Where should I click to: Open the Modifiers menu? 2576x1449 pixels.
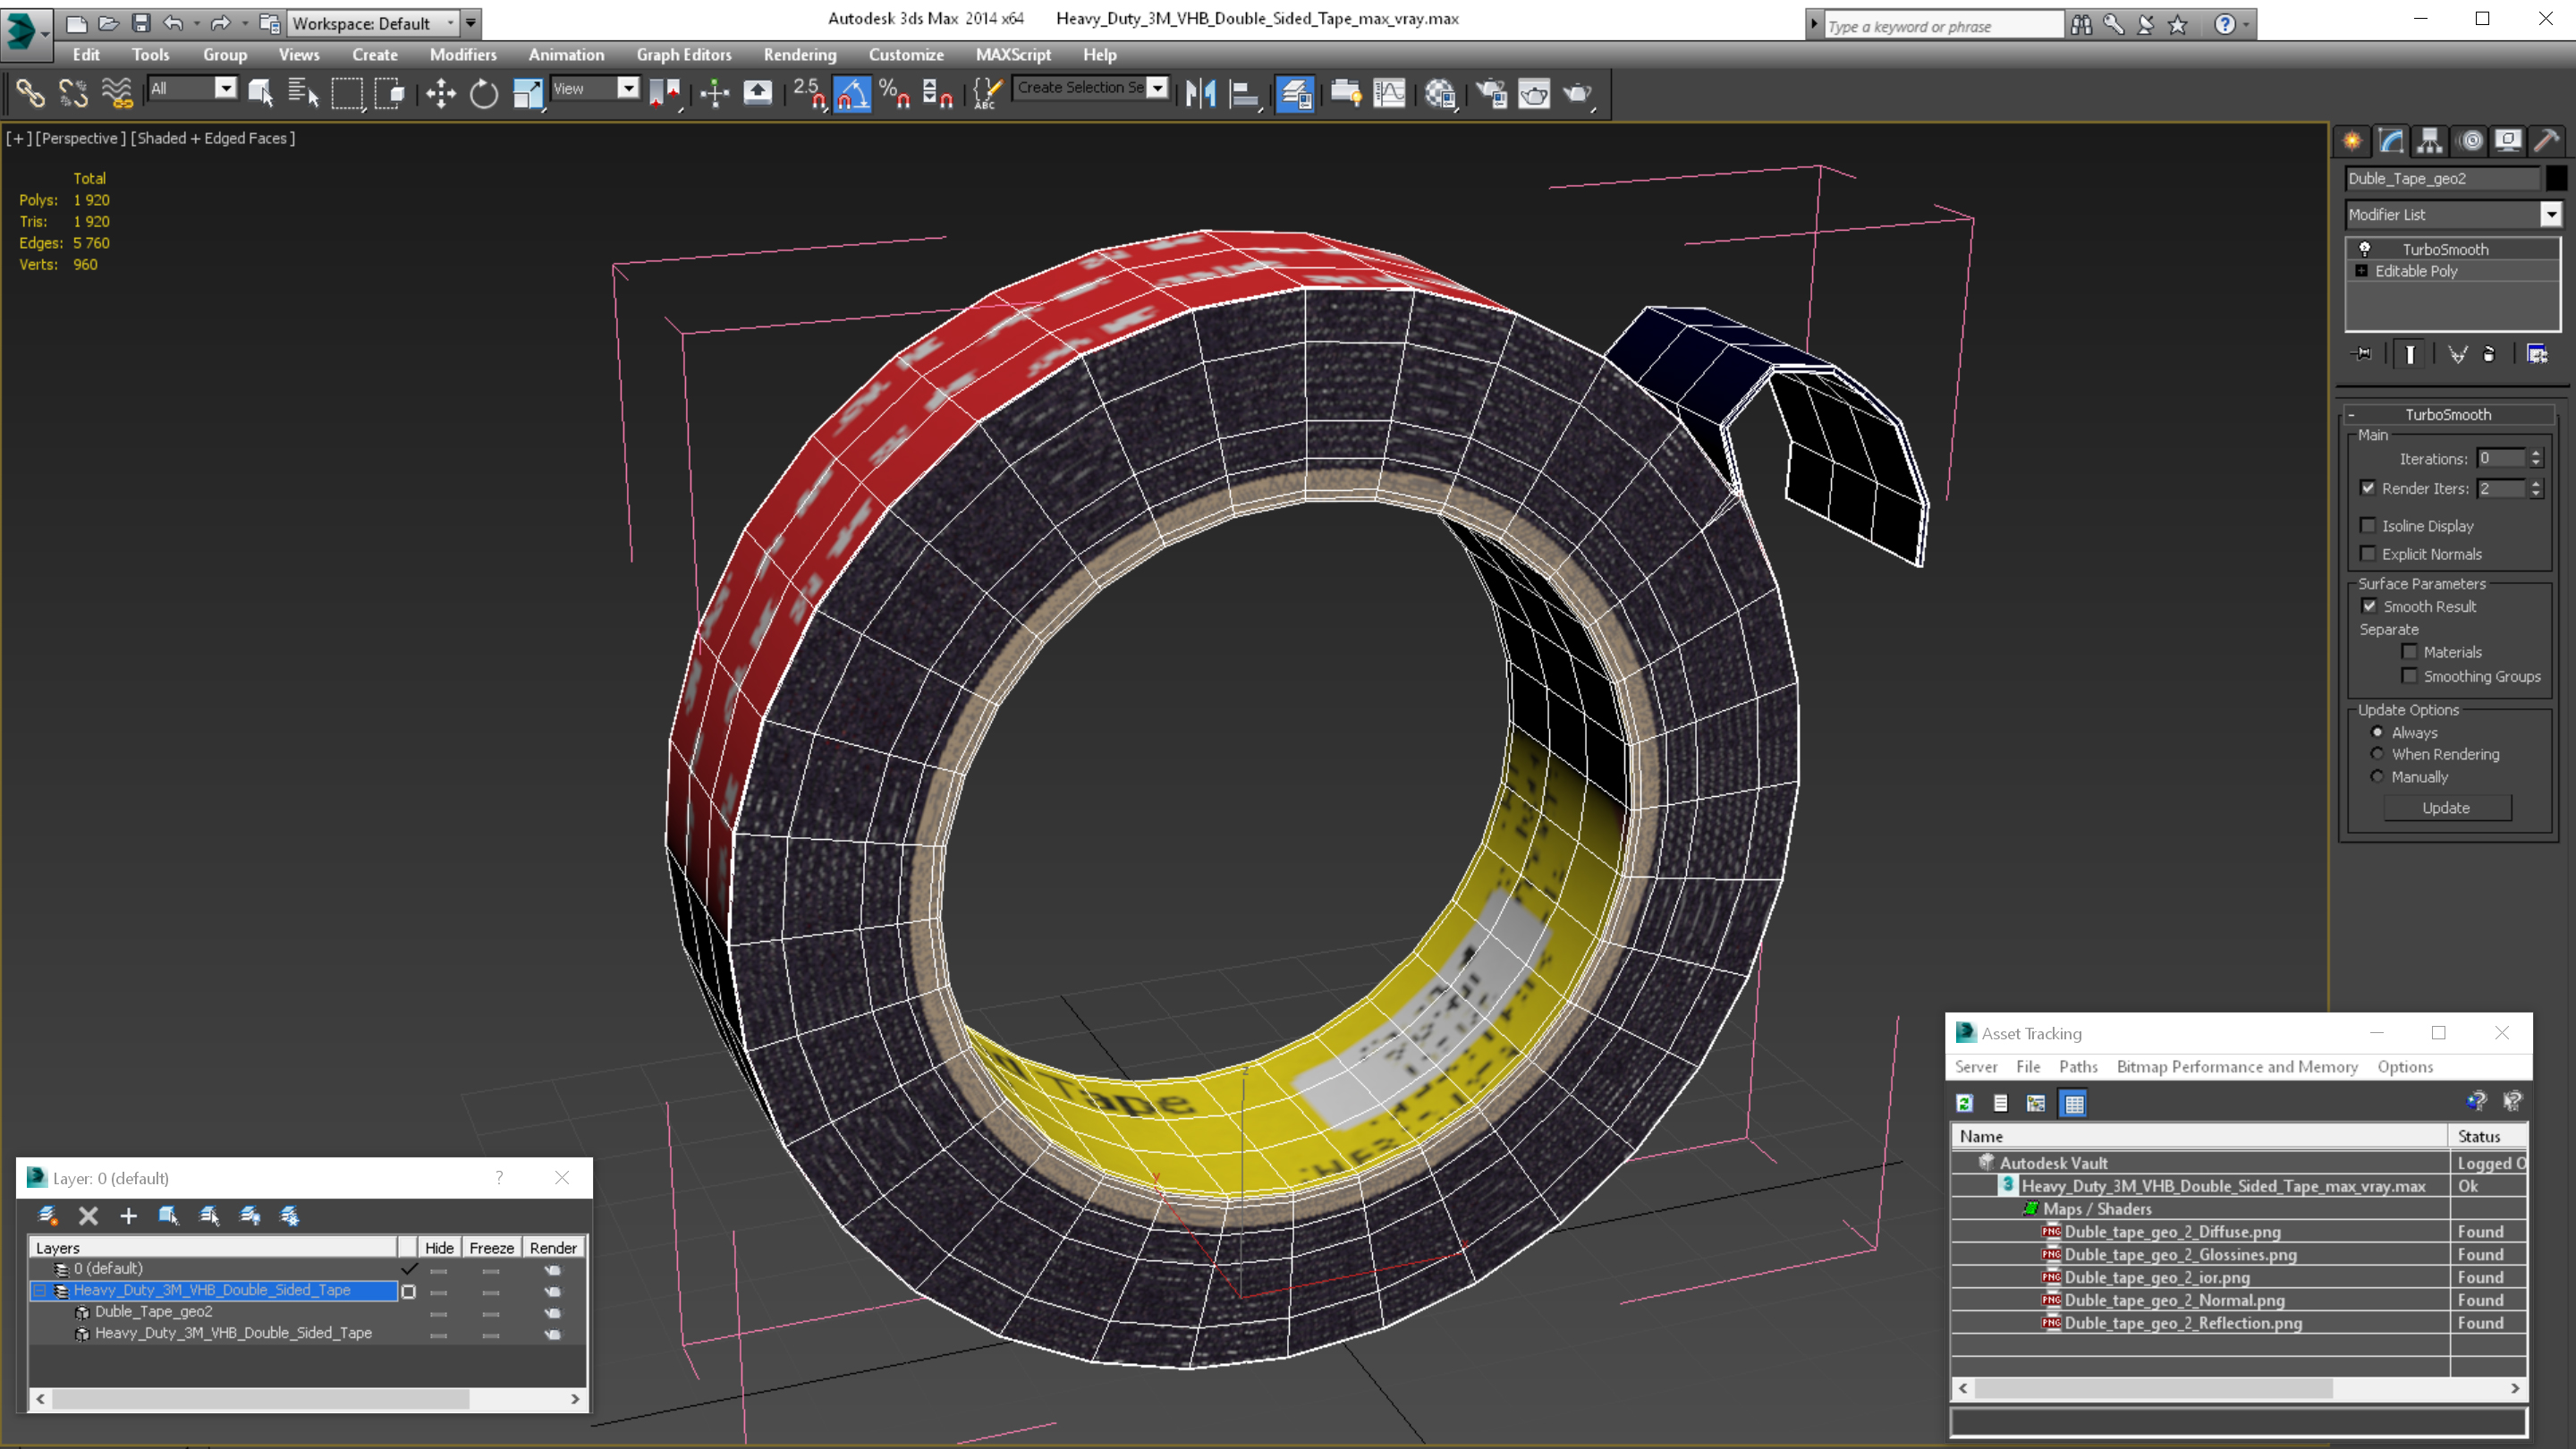pos(463,54)
